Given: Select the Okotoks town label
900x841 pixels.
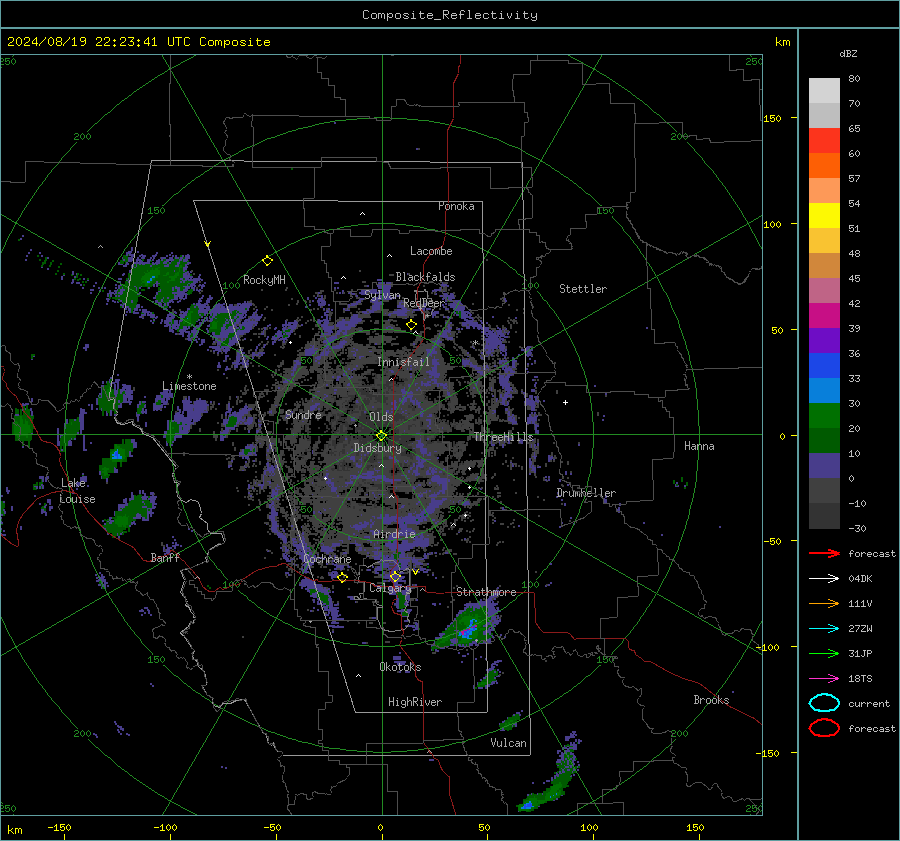Looking at the screenshot, I should [400, 667].
